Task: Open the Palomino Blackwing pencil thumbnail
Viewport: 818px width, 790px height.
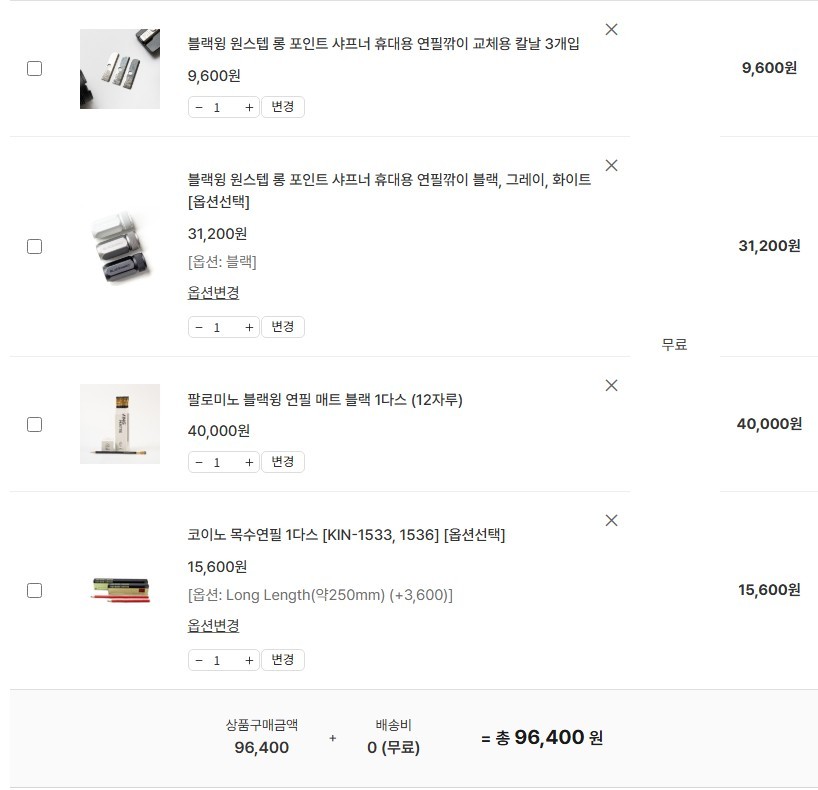Action: [x=120, y=424]
